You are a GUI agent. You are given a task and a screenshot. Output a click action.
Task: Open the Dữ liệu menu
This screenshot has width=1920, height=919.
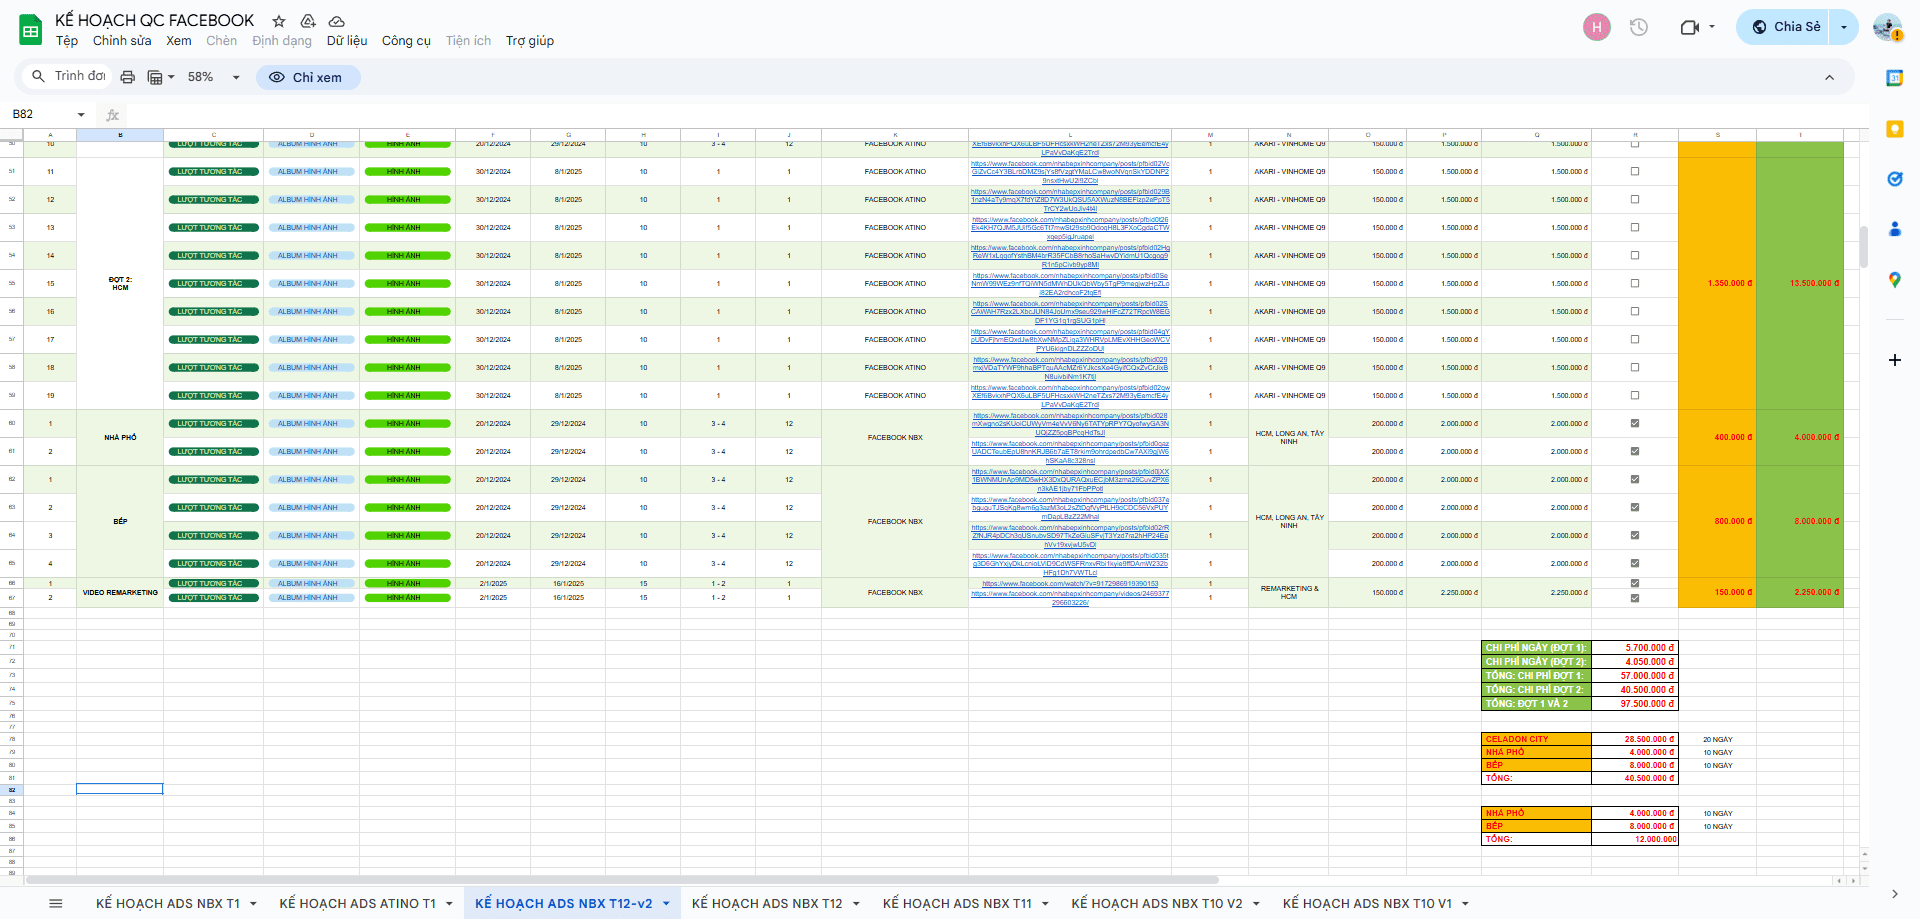[346, 41]
